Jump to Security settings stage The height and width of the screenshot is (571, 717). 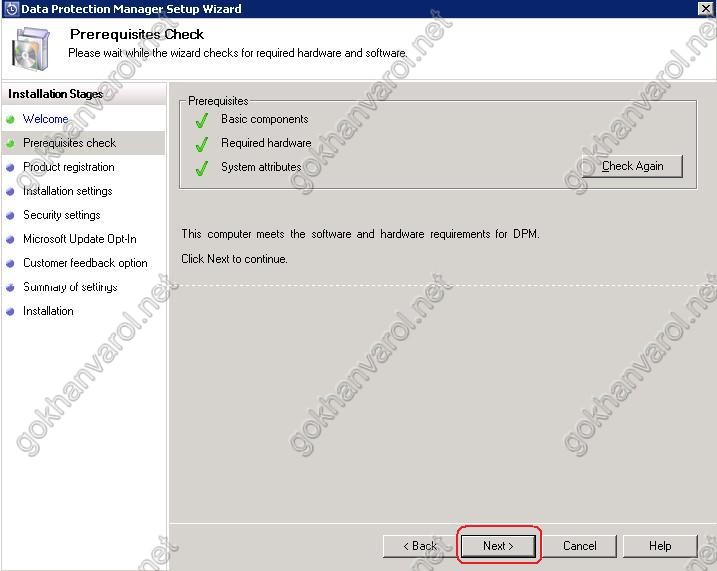pos(61,215)
